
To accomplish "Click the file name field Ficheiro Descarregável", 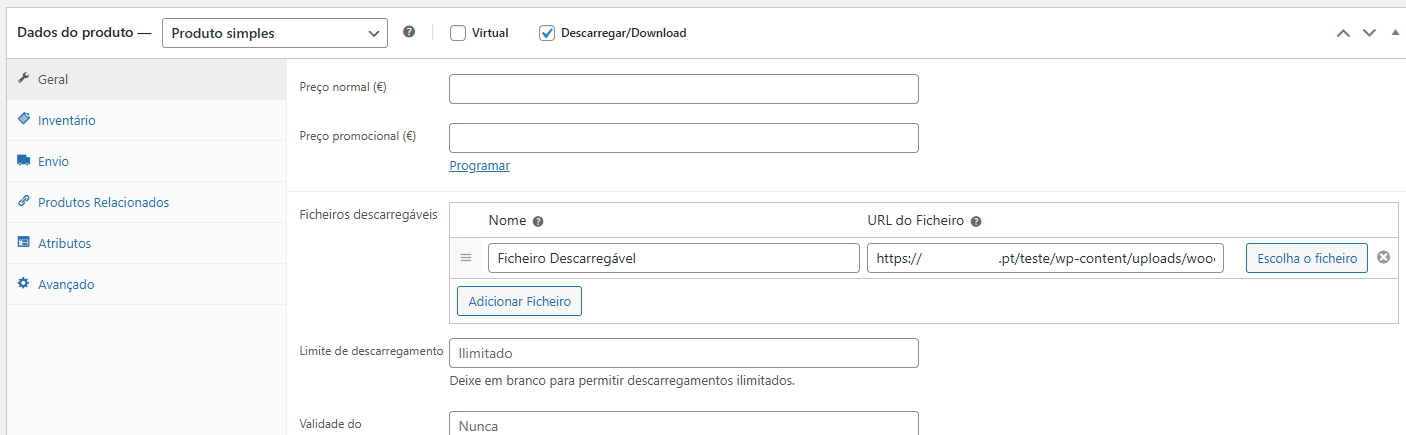I will click(x=674, y=258).
